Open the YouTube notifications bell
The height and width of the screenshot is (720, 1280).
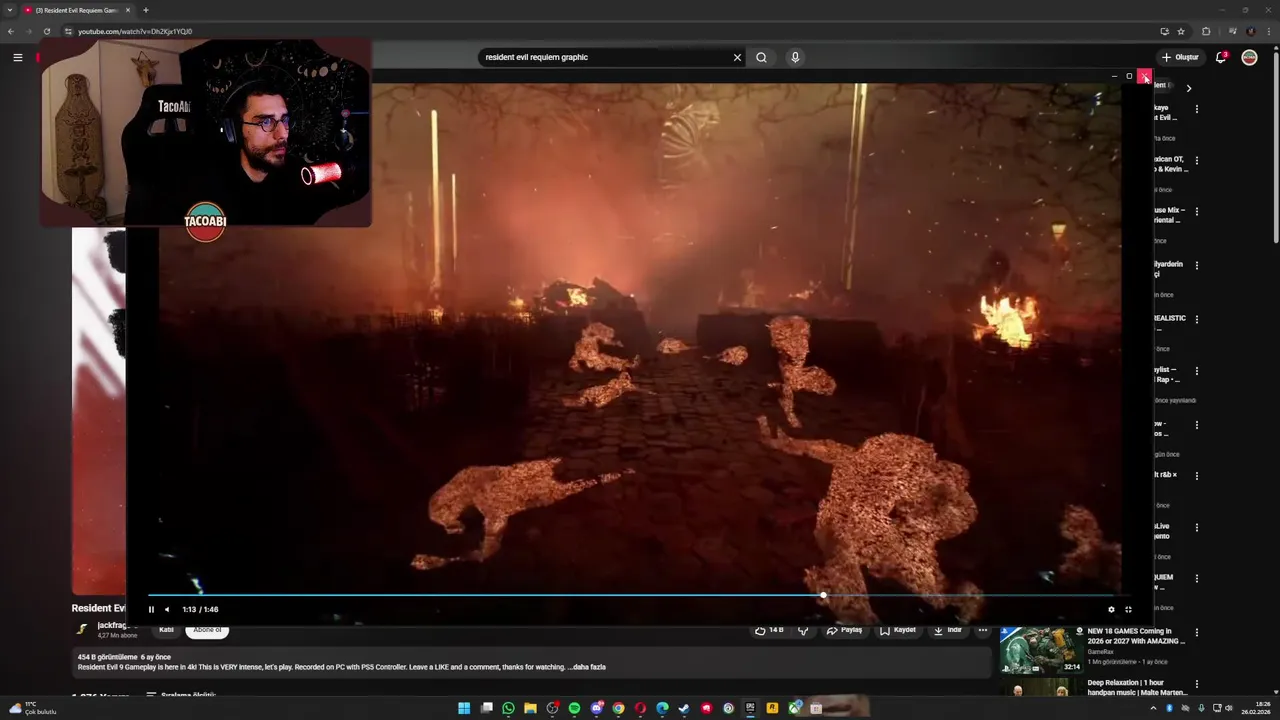click(1220, 57)
